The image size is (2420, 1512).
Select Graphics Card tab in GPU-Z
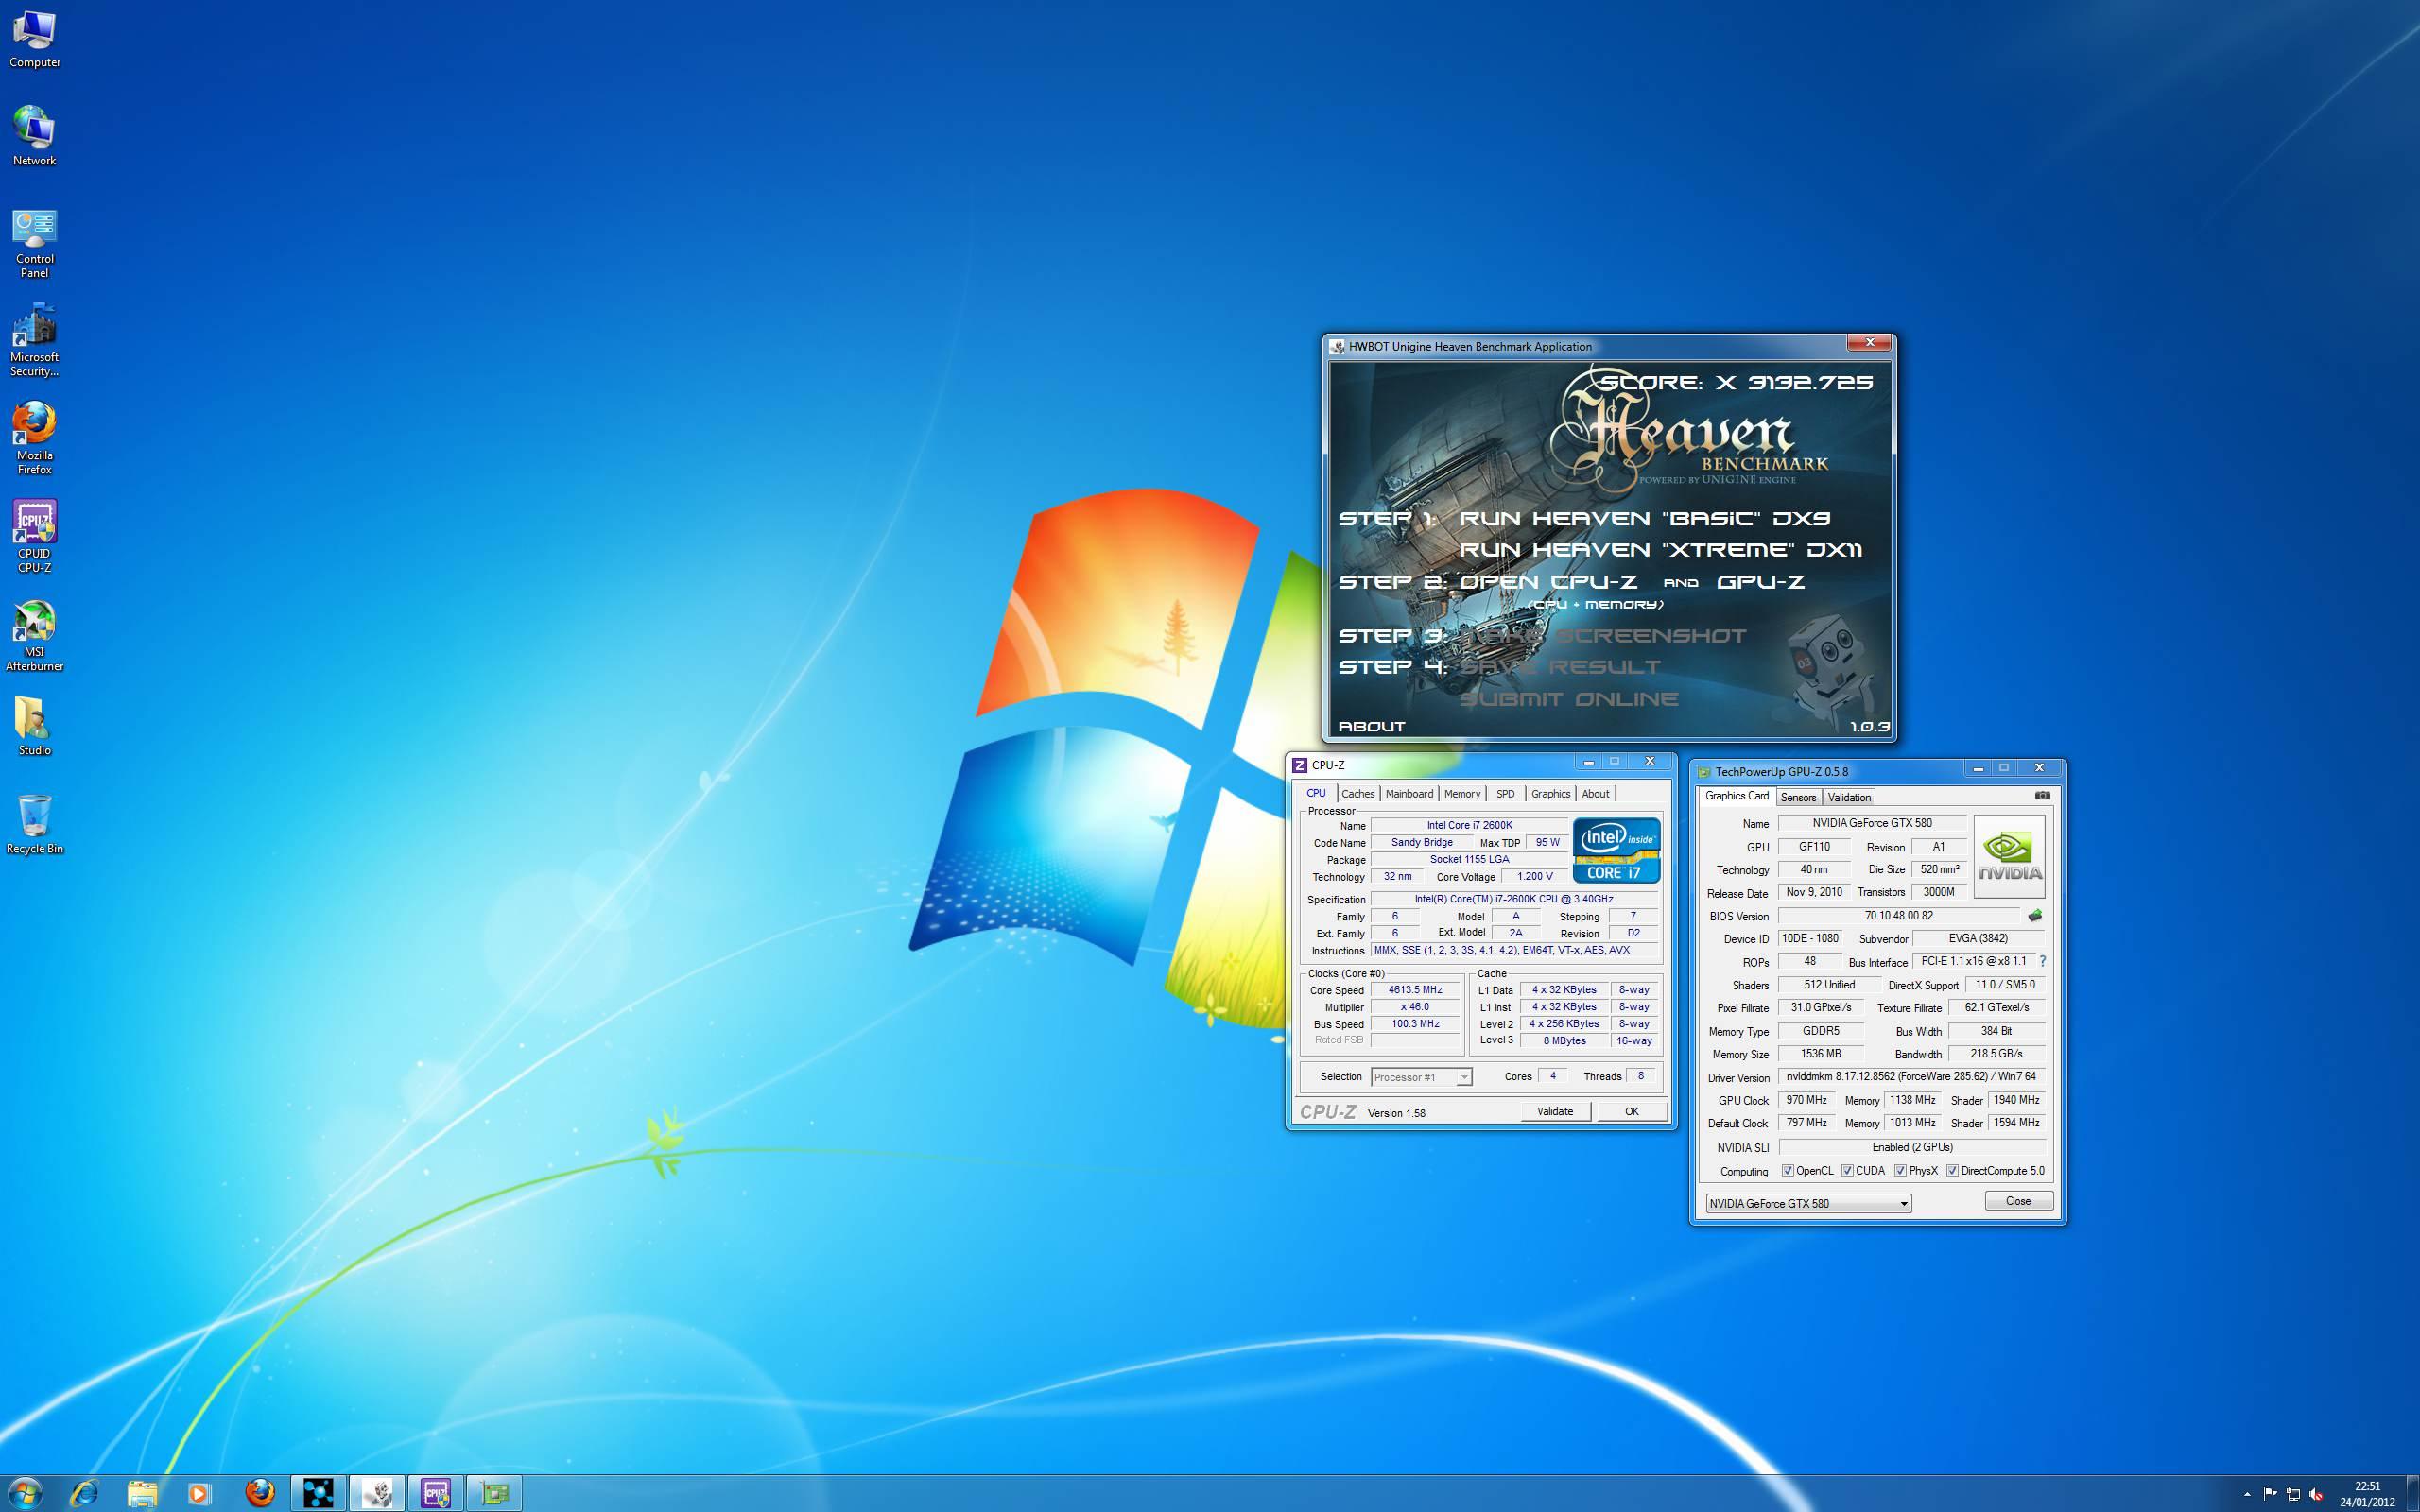pos(1737,796)
